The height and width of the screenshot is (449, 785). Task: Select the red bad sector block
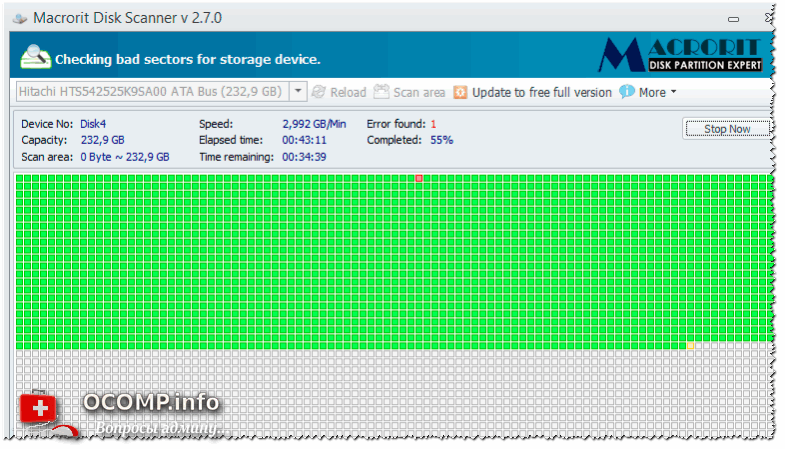point(419,178)
